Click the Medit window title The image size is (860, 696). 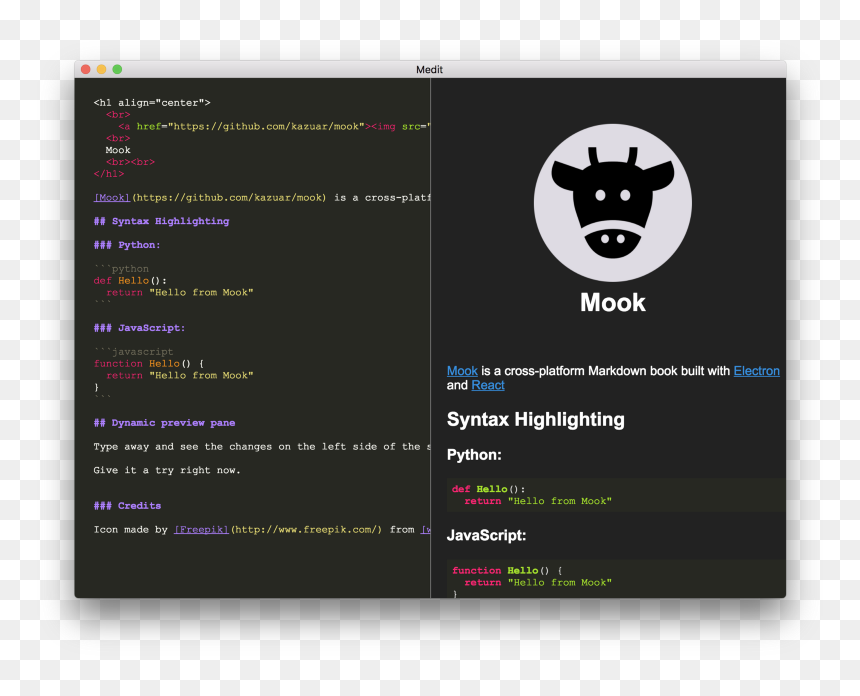click(x=429, y=70)
